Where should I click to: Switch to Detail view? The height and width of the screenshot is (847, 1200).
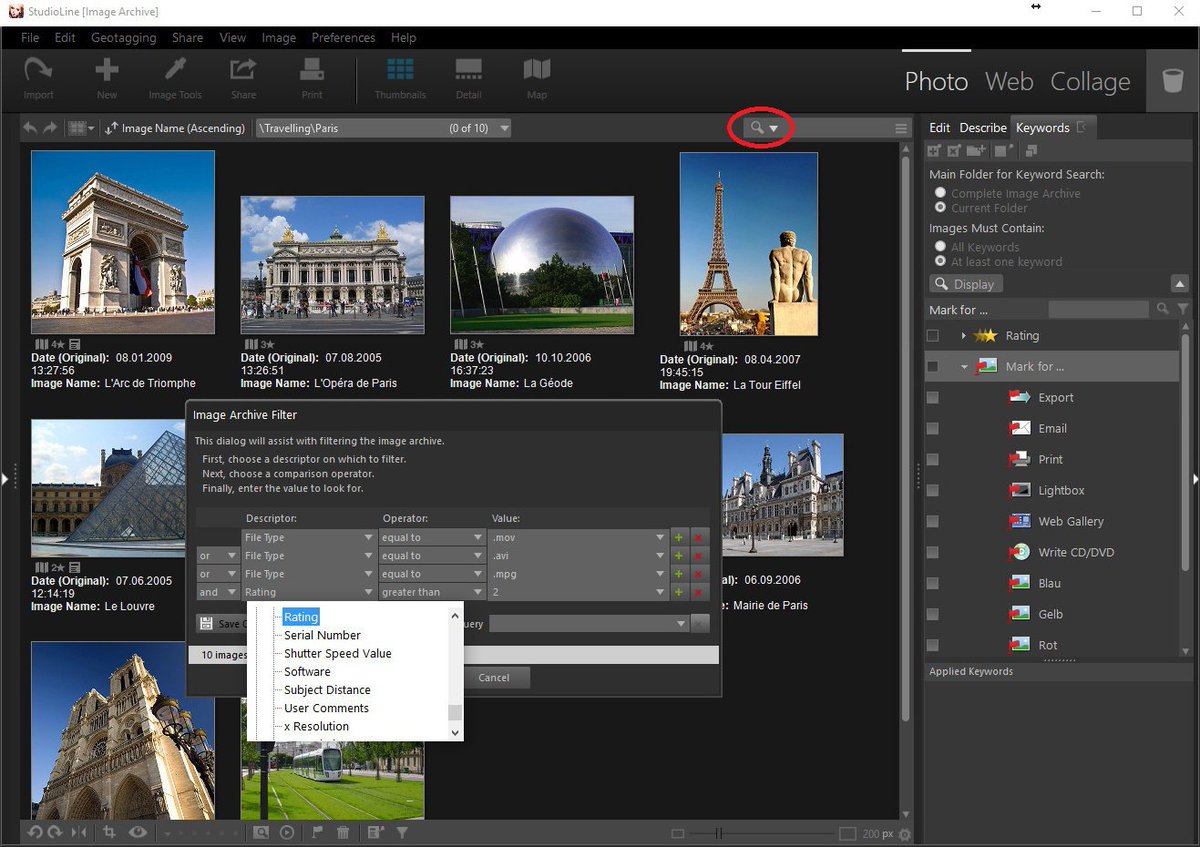[468, 78]
